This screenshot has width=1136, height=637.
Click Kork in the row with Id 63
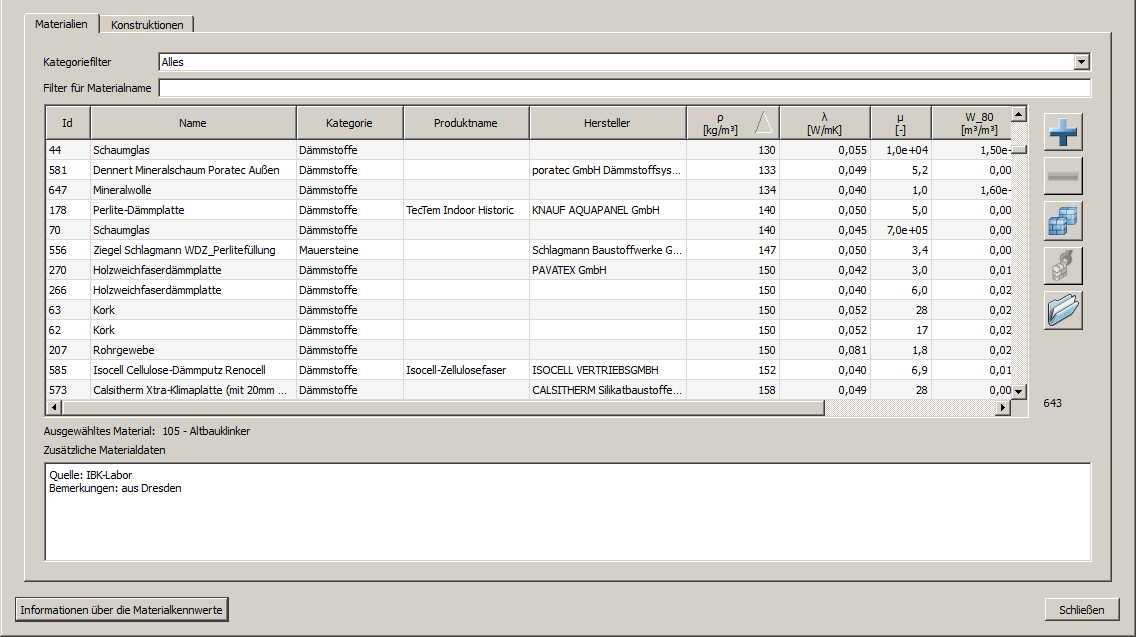click(104, 310)
